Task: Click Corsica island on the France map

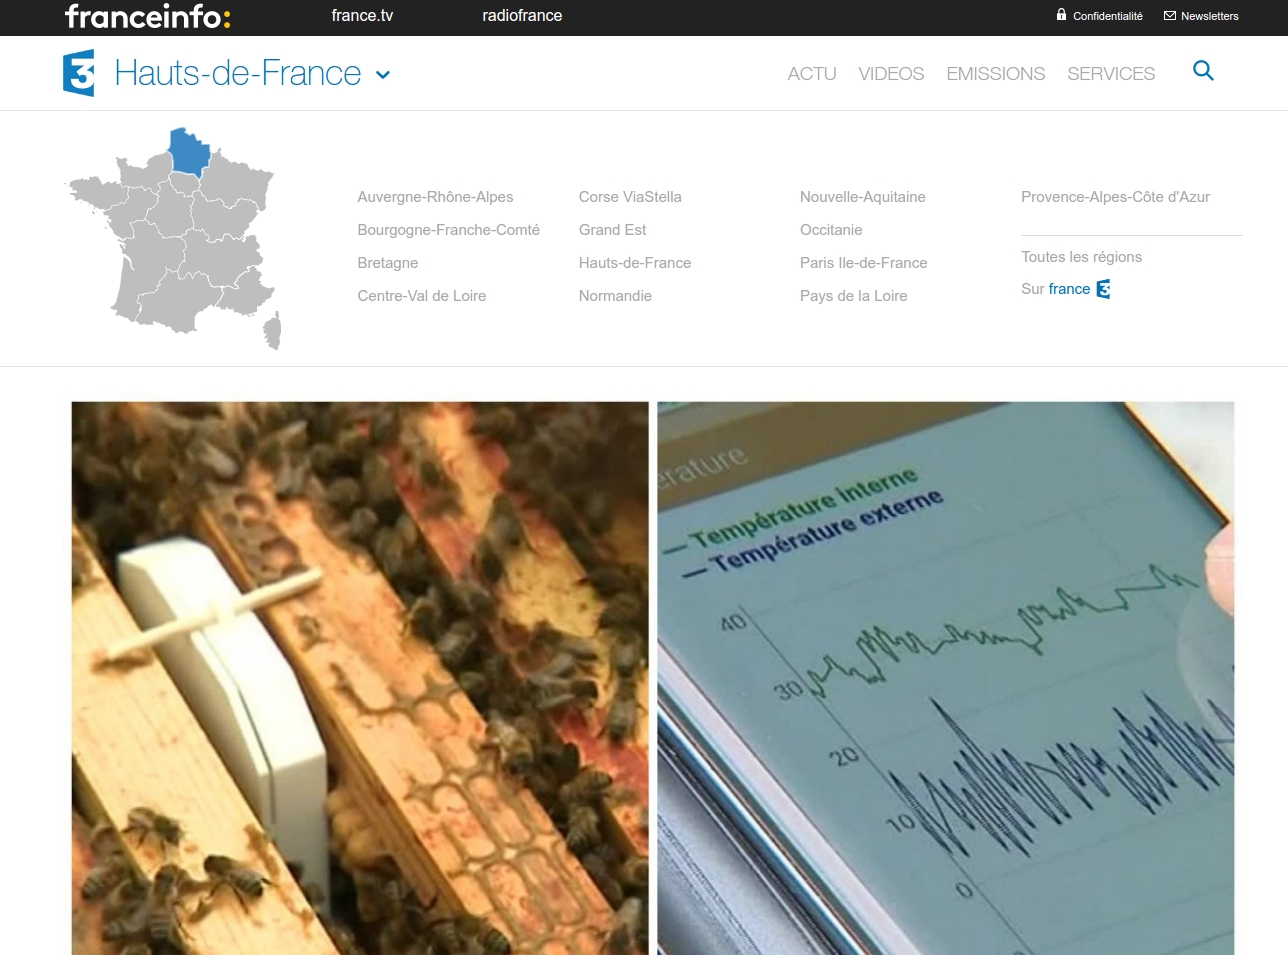Action: click(x=273, y=331)
